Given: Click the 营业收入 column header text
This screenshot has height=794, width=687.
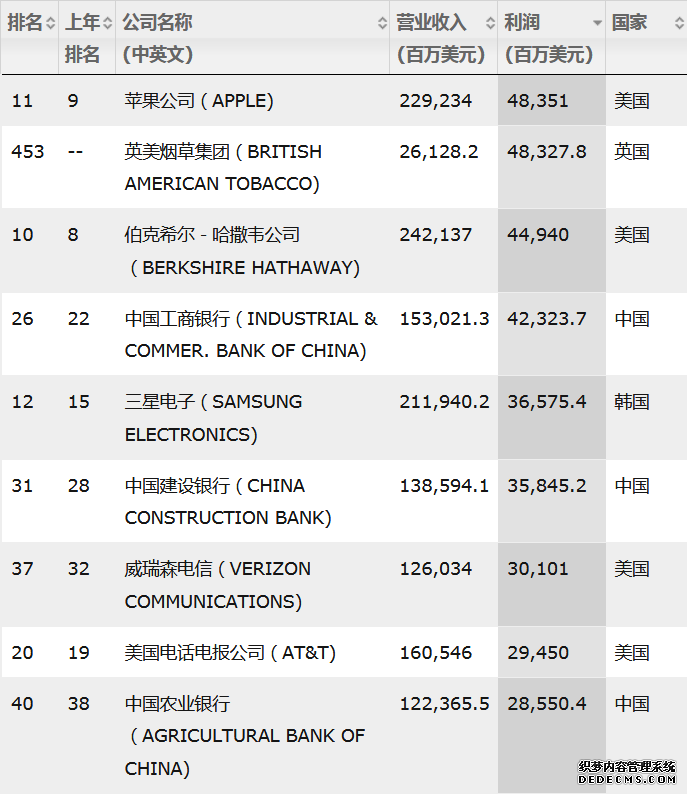Looking at the screenshot, I should click(440, 38).
